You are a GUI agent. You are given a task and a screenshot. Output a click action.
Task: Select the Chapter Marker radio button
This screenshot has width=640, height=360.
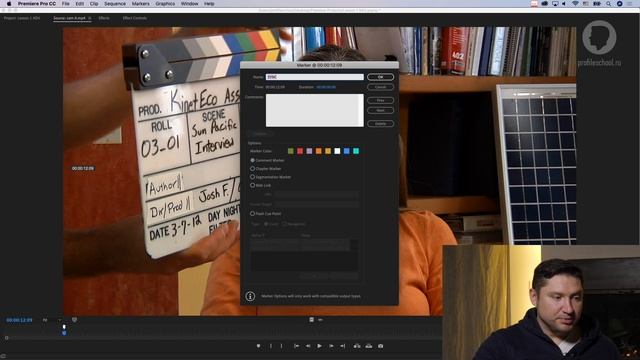point(253,169)
